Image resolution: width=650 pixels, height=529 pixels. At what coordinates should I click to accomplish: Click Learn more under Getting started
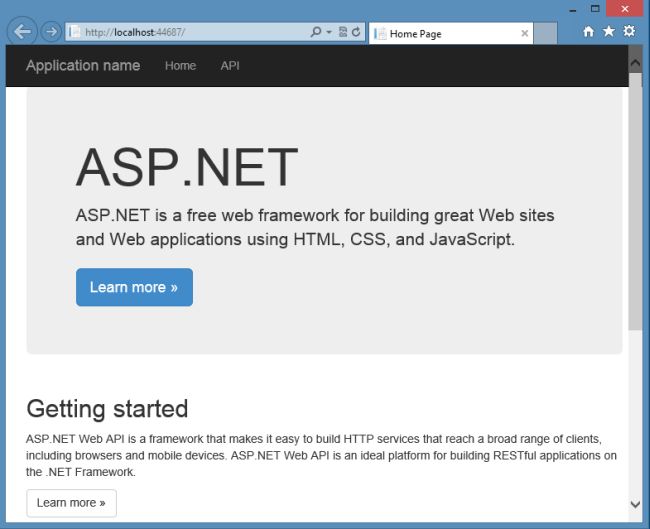coord(71,503)
